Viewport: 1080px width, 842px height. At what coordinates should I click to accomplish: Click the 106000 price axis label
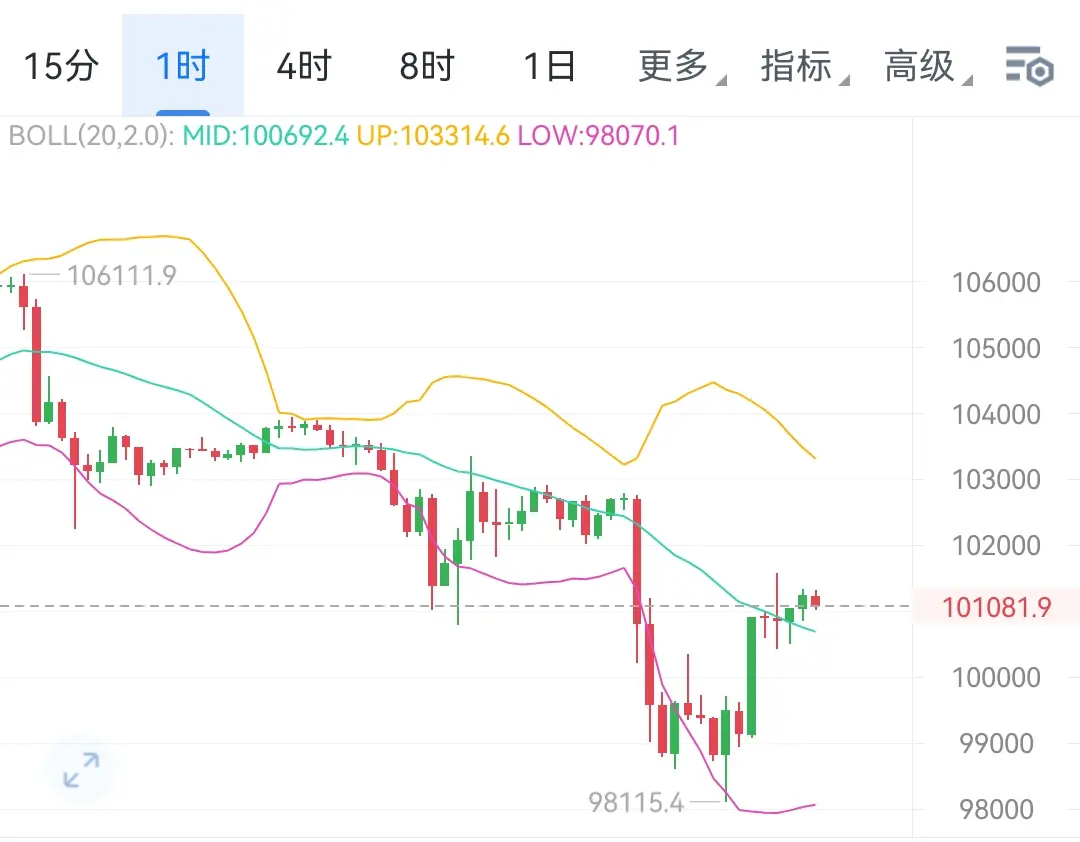click(996, 283)
